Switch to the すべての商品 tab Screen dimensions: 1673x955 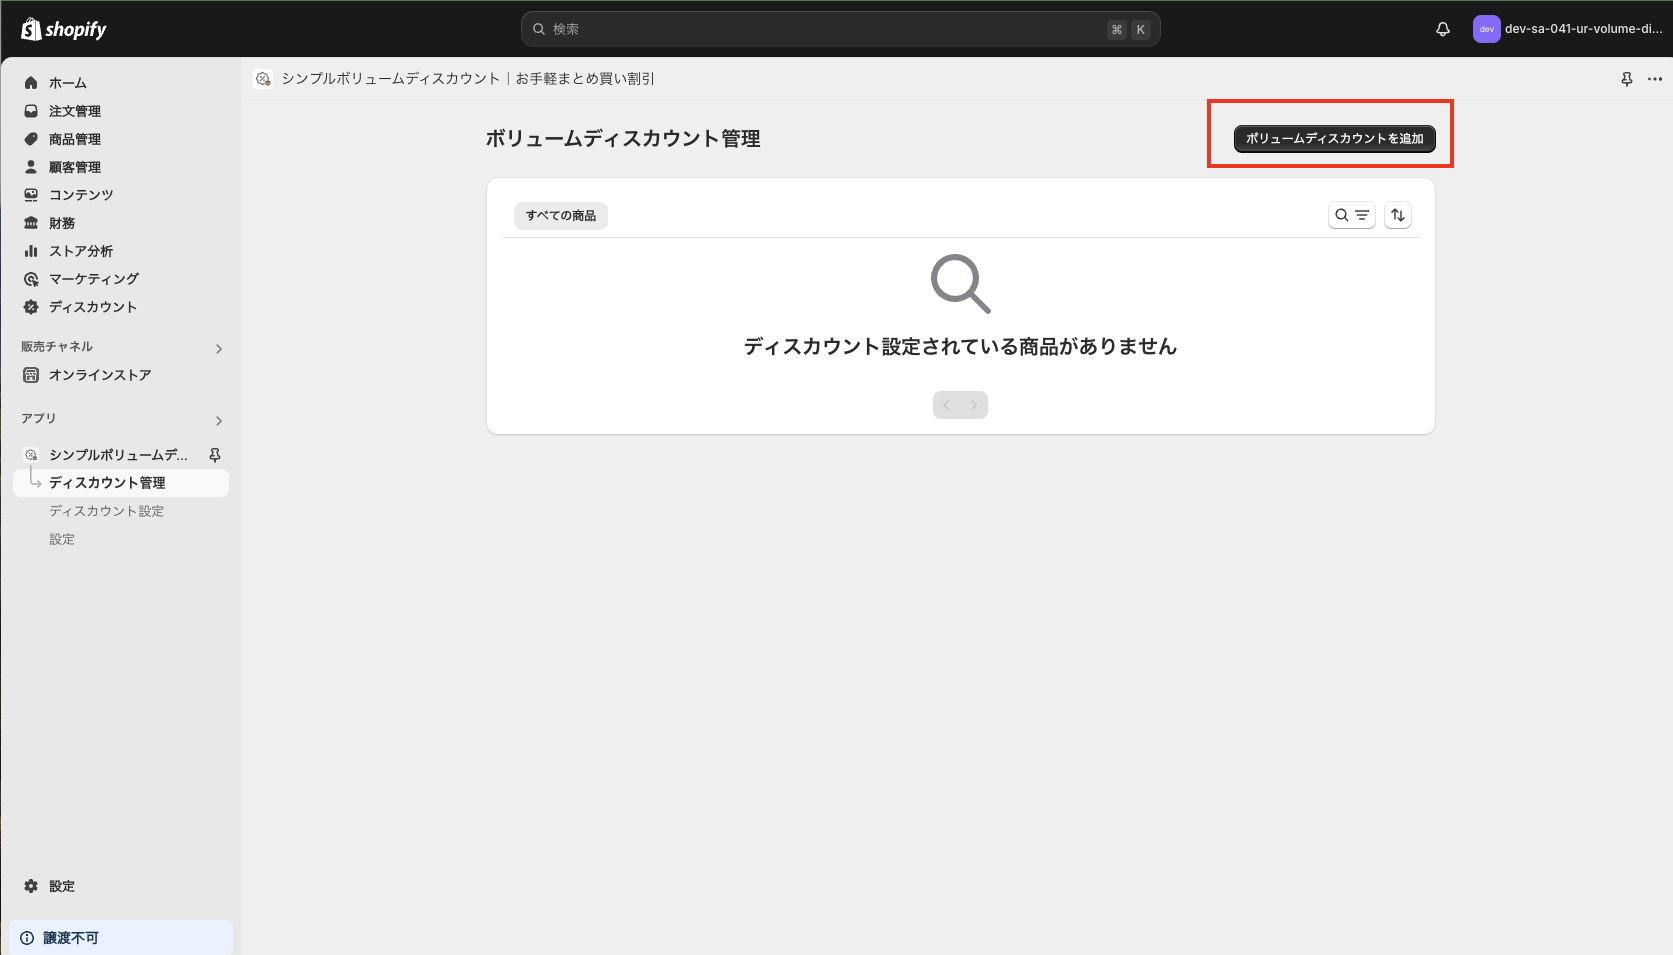click(x=561, y=215)
